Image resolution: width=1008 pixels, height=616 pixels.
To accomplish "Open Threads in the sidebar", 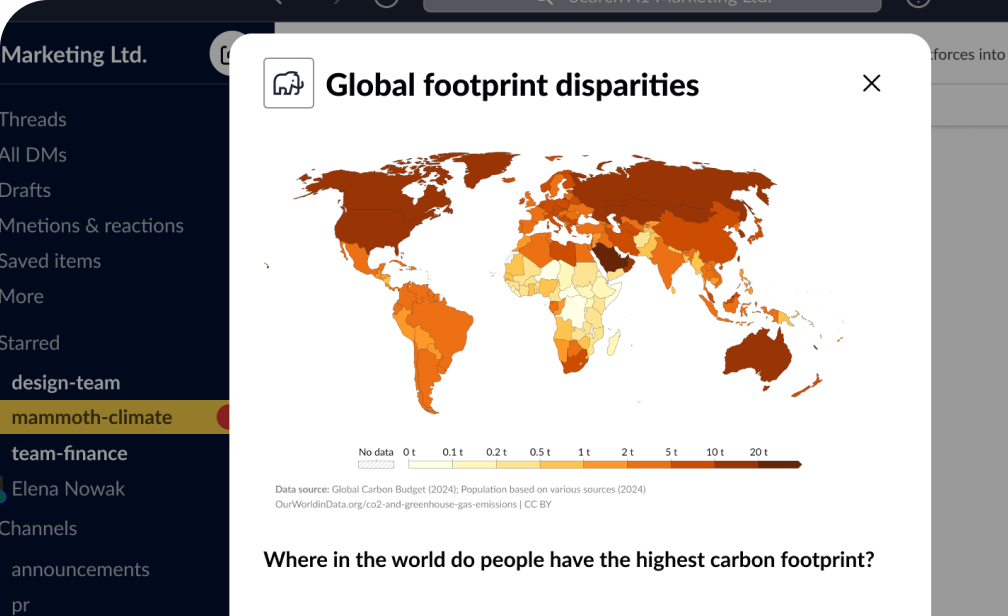I will 33,120.
